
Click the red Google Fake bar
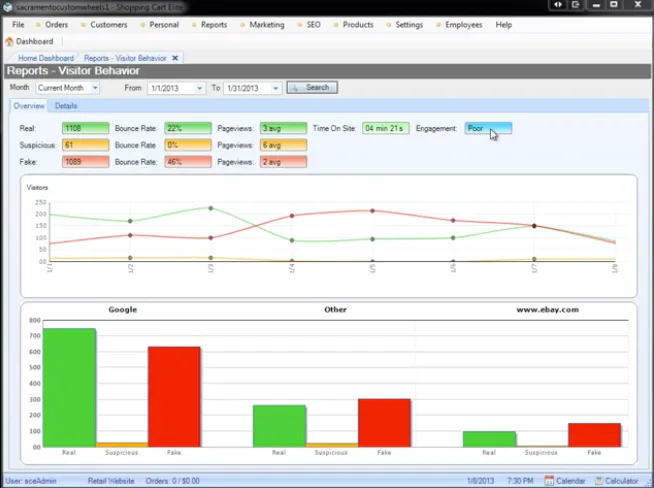pyautogui.click(x=174, y=397)
